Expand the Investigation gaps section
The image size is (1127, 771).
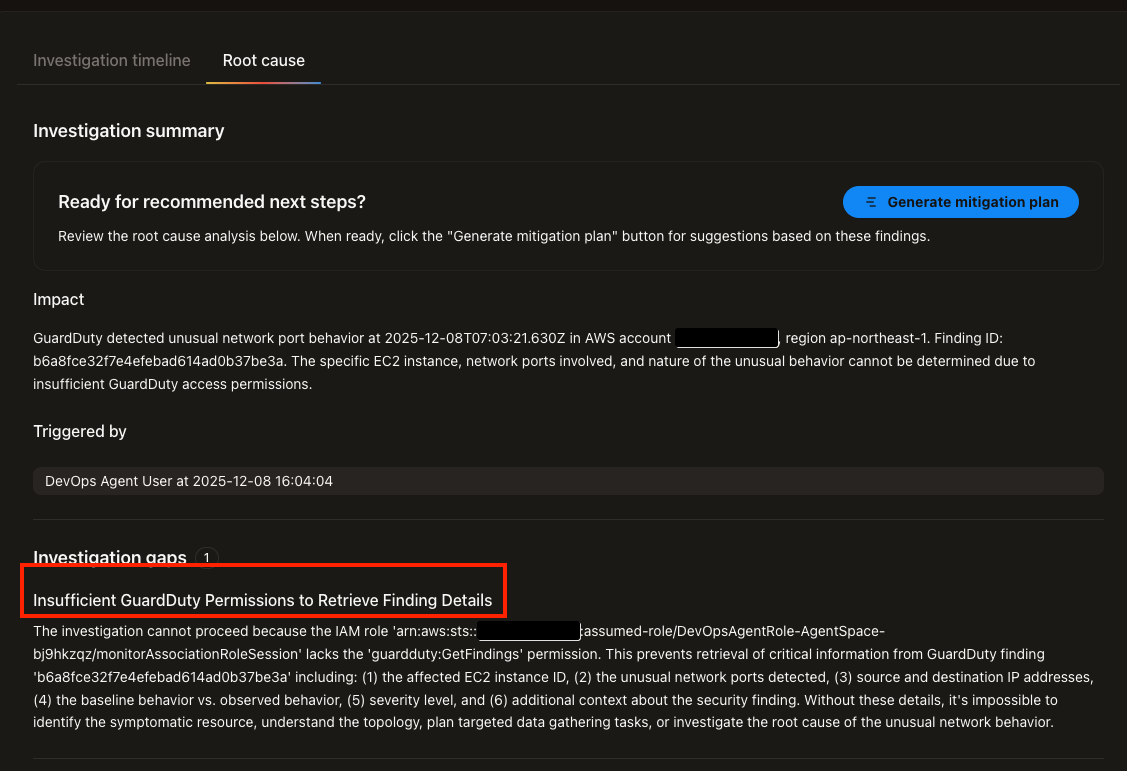pos(110,557)
